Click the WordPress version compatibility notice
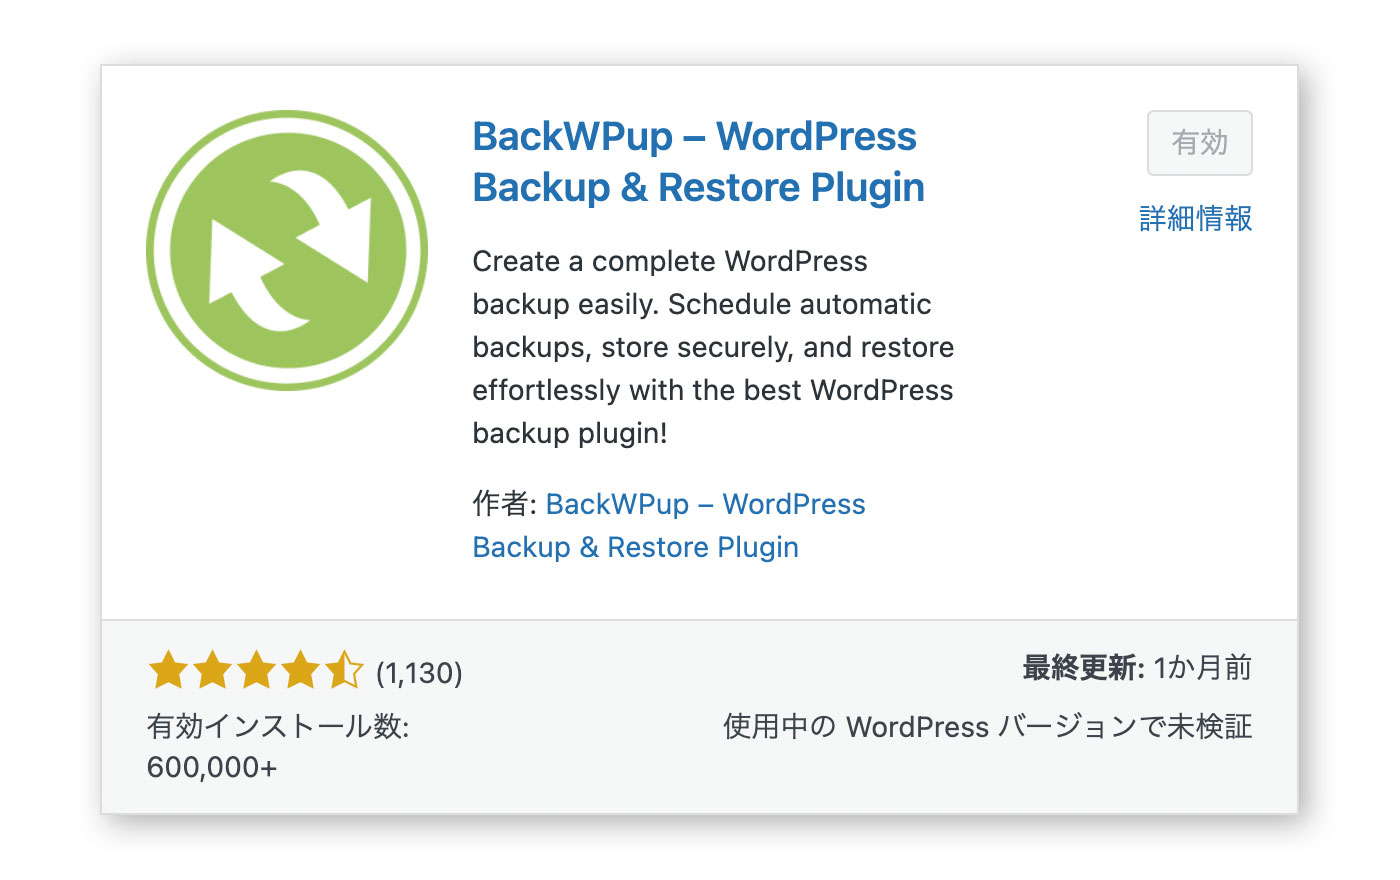Screen dimensions: 1400x880 pos(985,726)
